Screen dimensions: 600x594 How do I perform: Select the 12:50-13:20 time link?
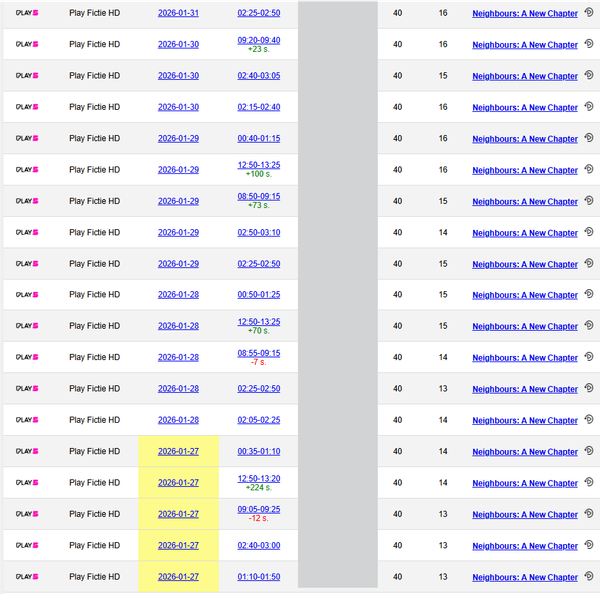258,478
